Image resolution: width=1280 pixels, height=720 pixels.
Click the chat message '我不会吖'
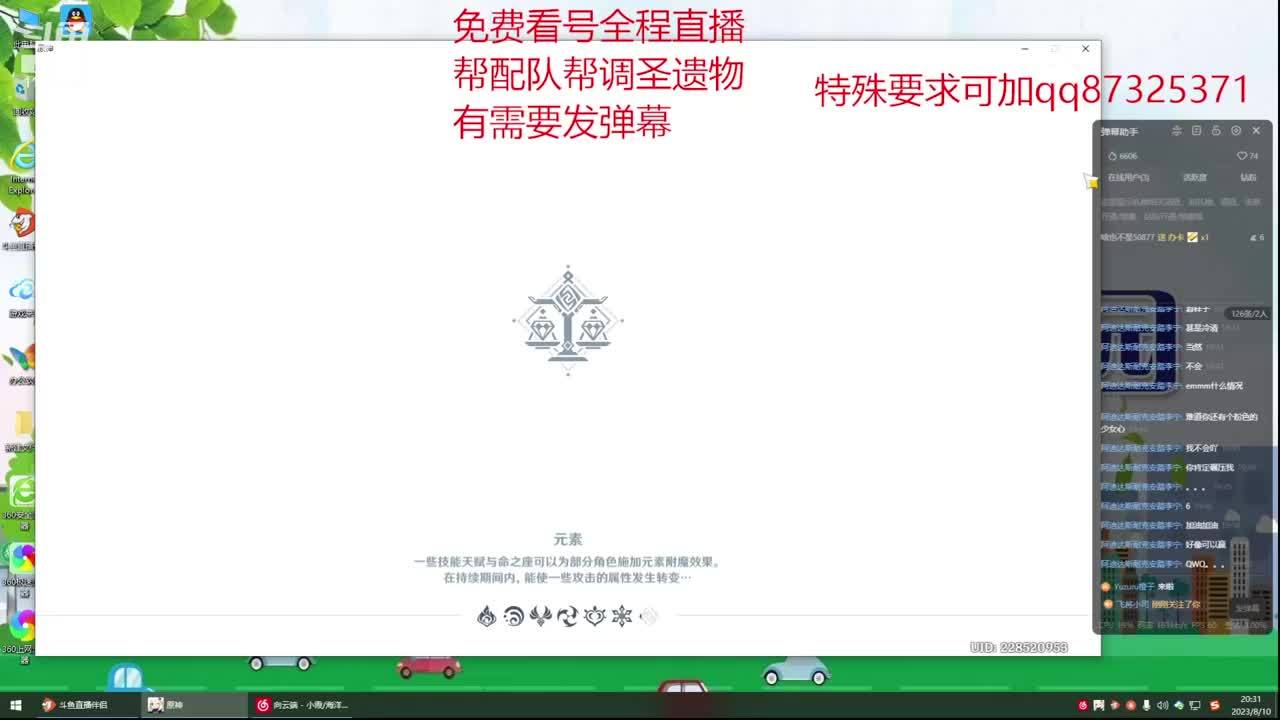pyautogui.click(x=1202, y=448)
